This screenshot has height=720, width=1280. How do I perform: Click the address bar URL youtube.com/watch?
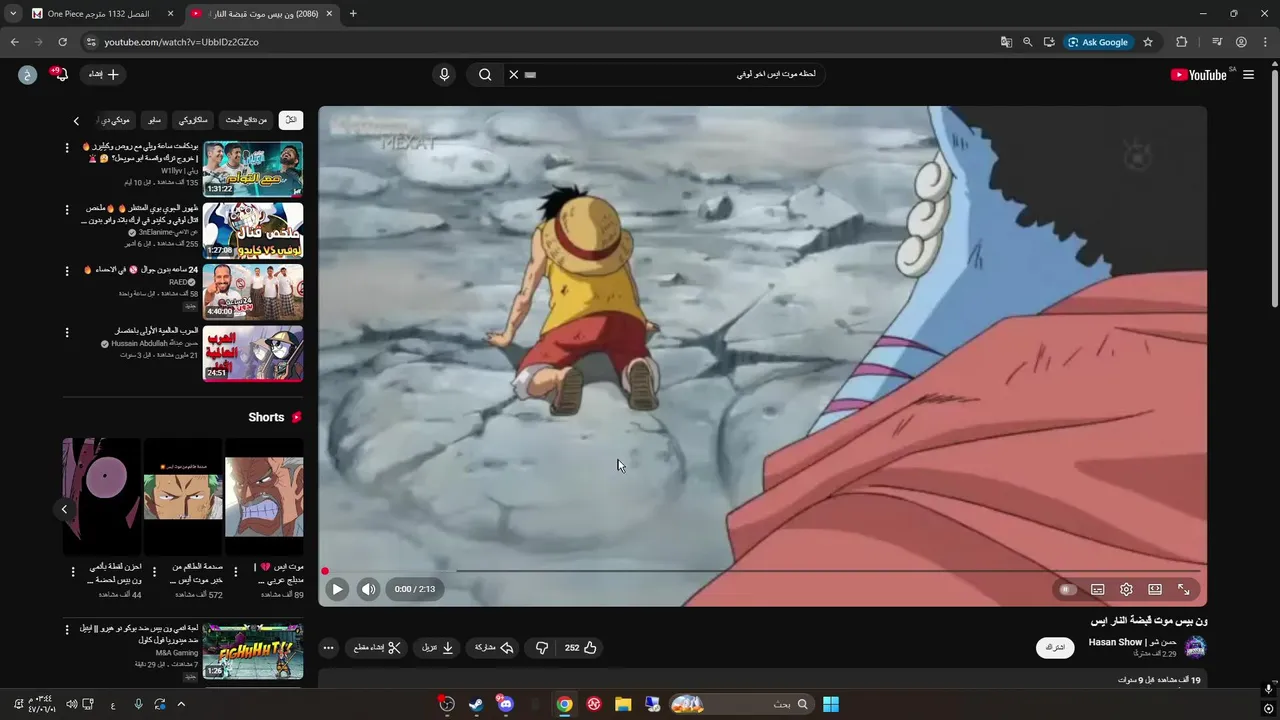tap(181, 42)
